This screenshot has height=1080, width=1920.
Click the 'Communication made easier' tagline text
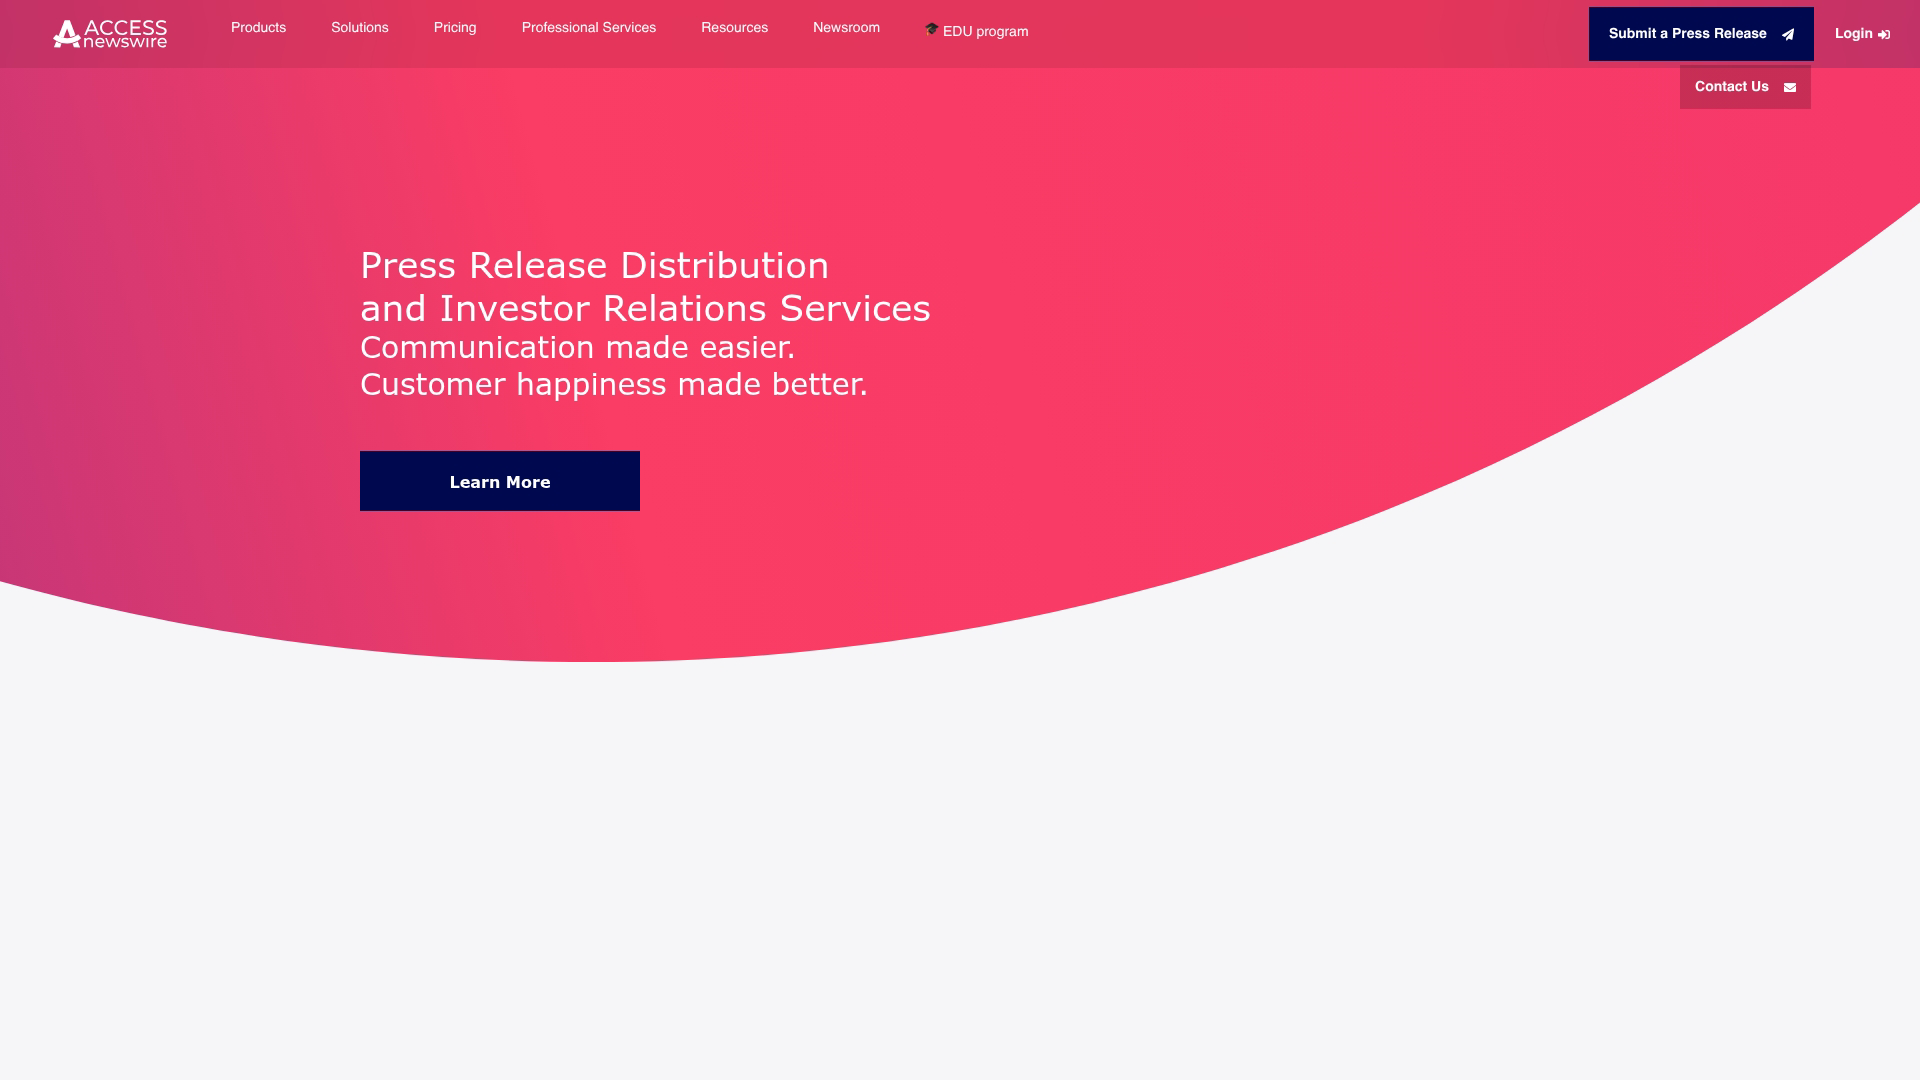pyautogui.click(x=577, y=347)
